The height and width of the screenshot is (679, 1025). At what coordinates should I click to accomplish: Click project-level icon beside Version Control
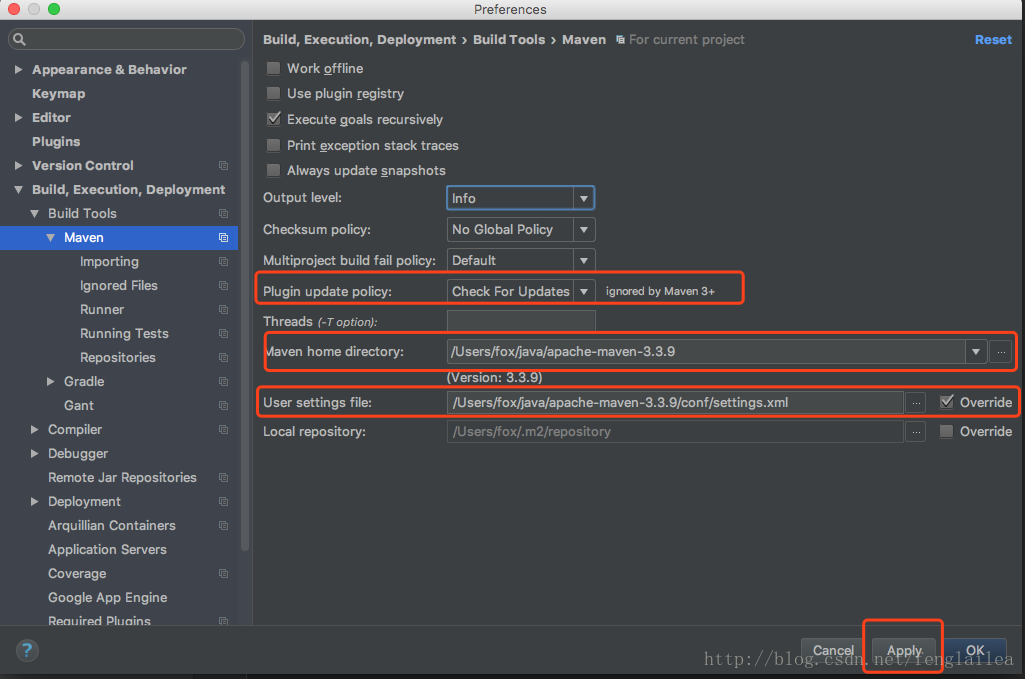pos(224,165)
